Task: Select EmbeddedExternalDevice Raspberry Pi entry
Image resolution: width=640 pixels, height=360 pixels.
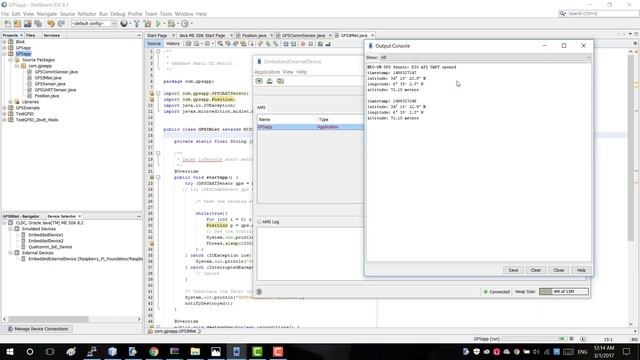Action: click(85, 259)
